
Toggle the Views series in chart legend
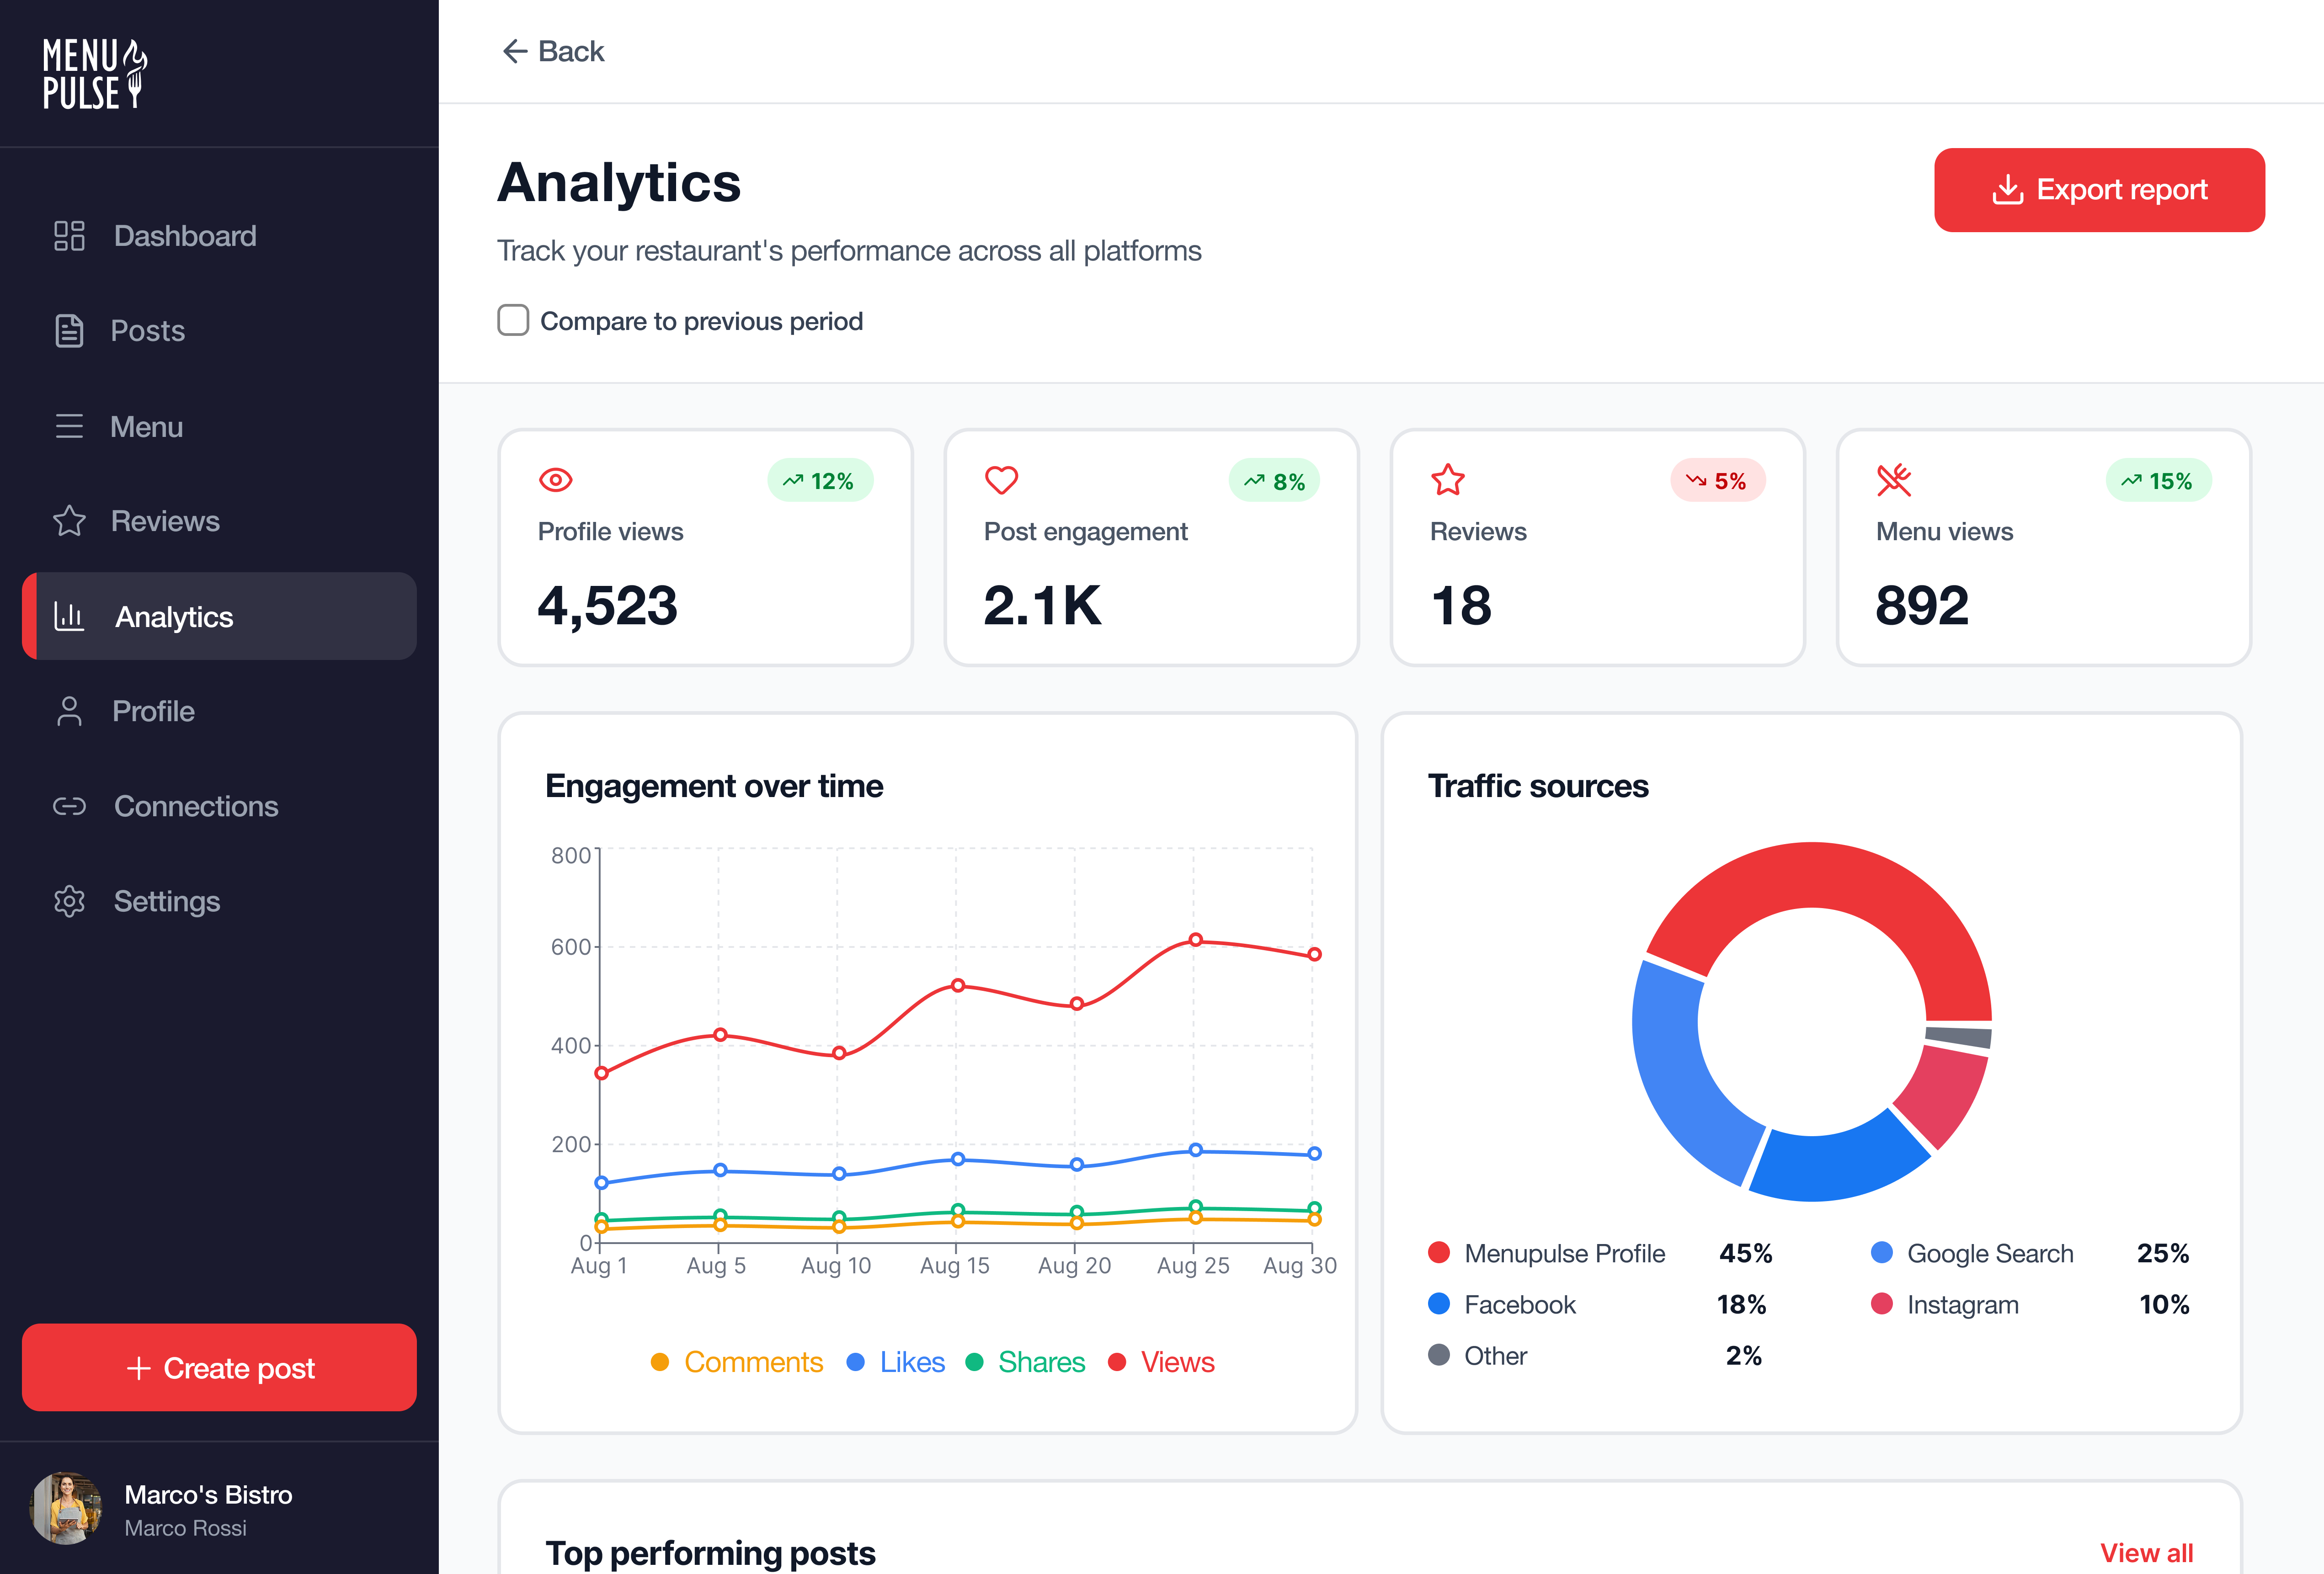[x=1161, y=1362]
